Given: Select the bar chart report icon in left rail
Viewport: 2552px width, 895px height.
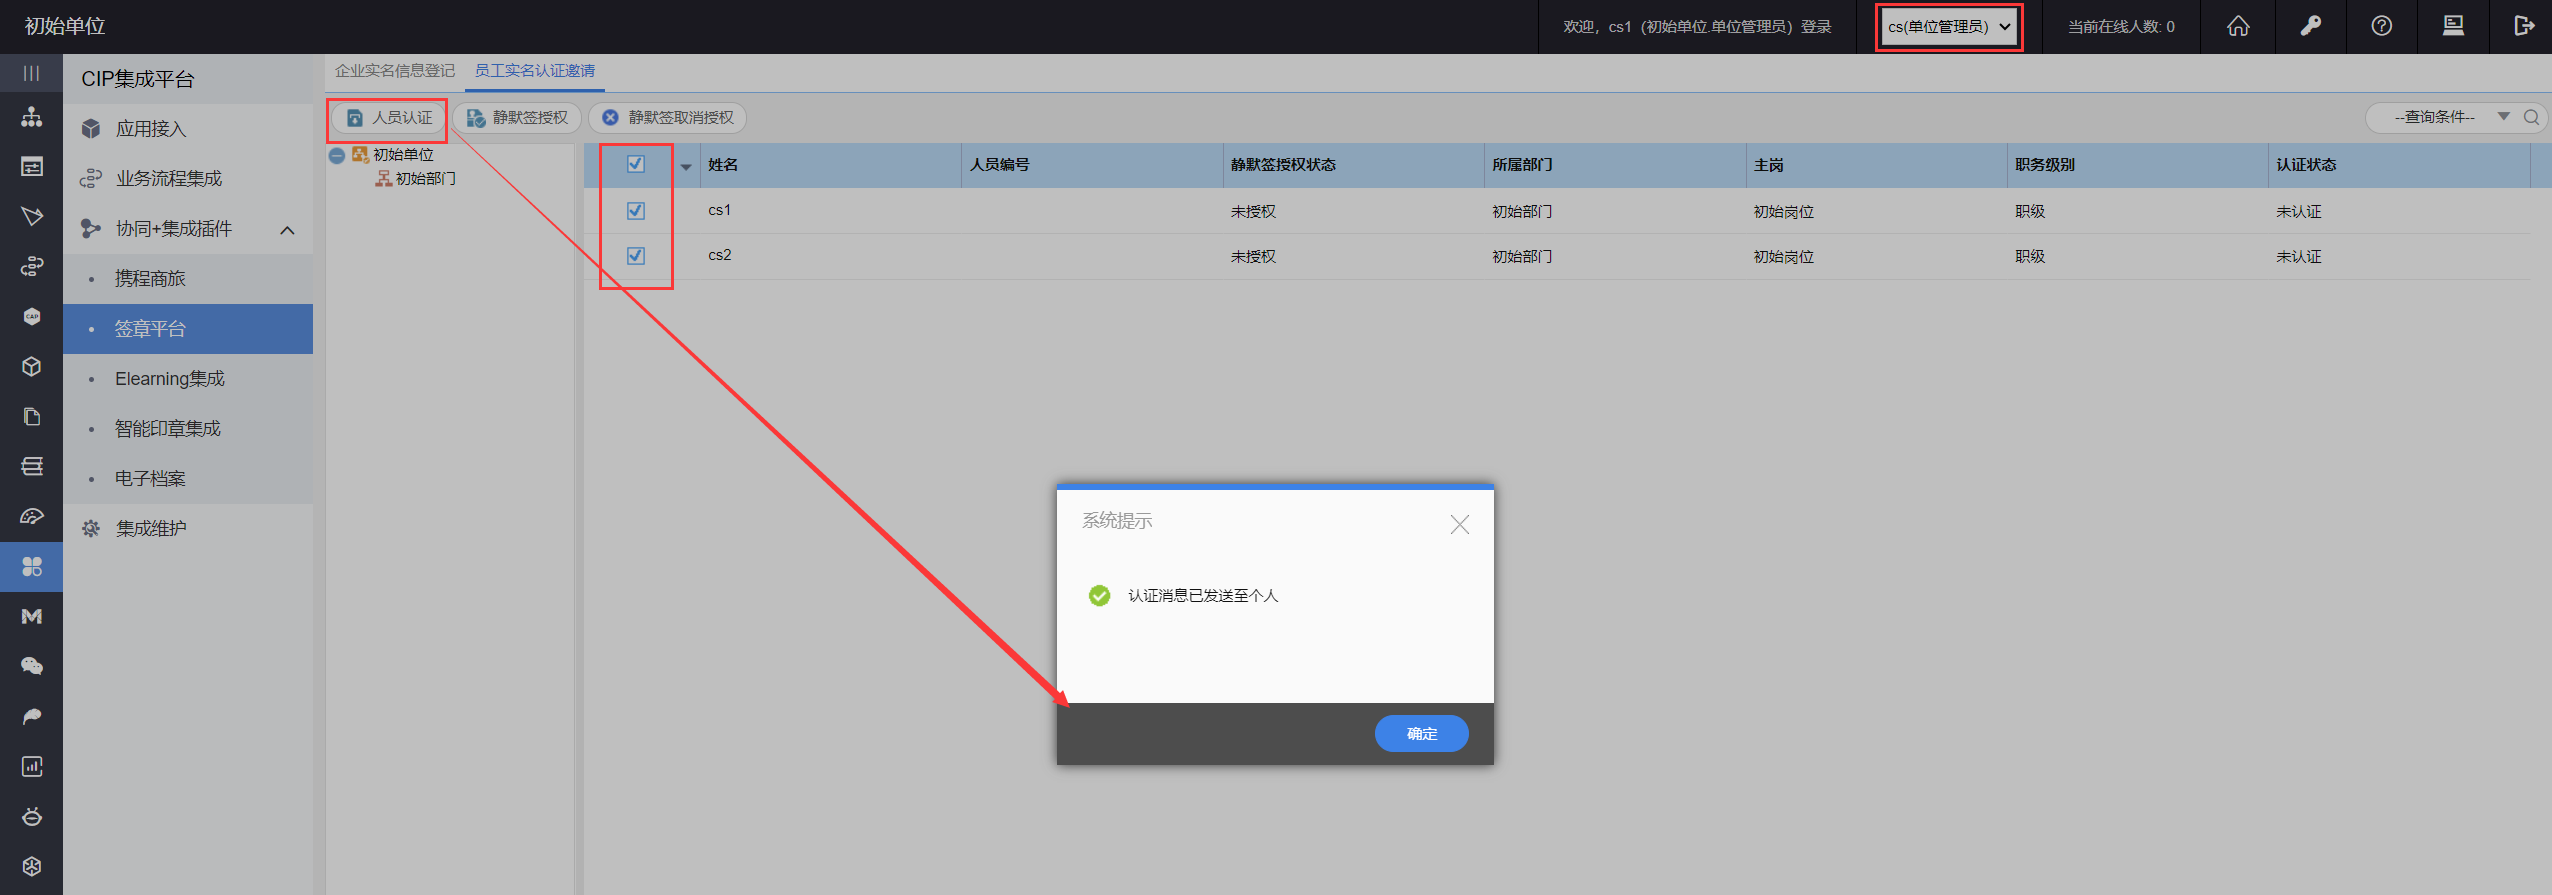Looking at the screenshot, I should (x=31, y=766).
